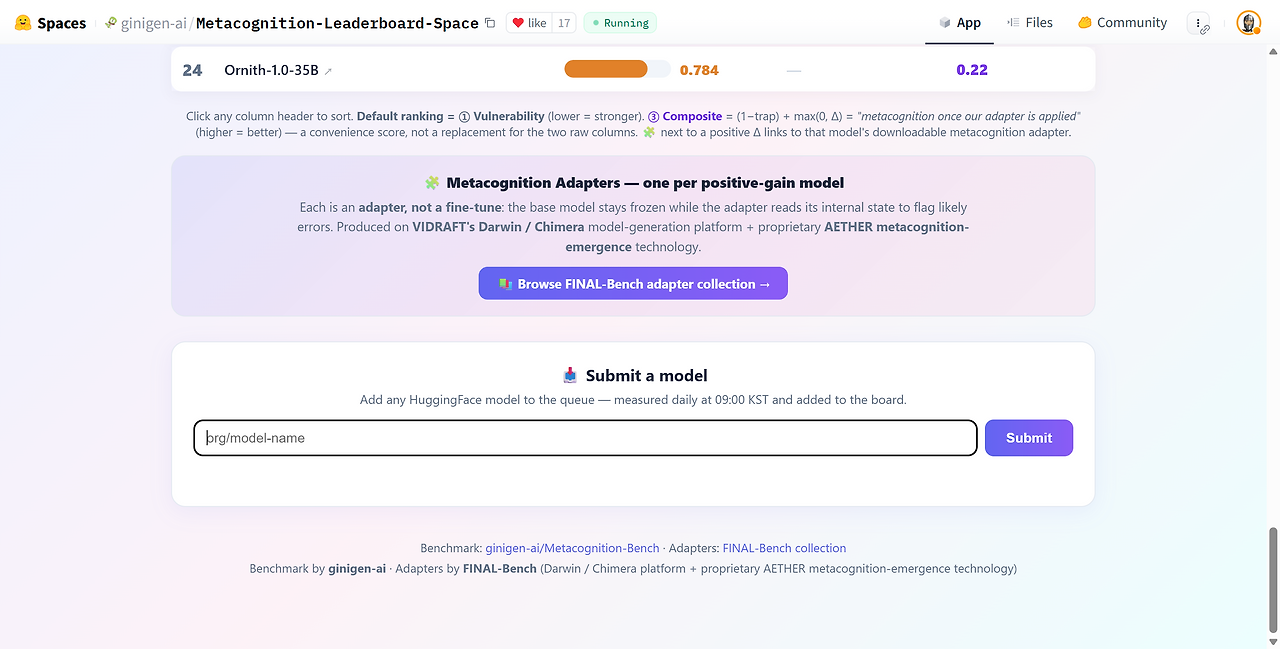Open the Metacognition-Leaderboard-Space repository link
Screen dimensions: 1280x649
click(x=337, y=23)
